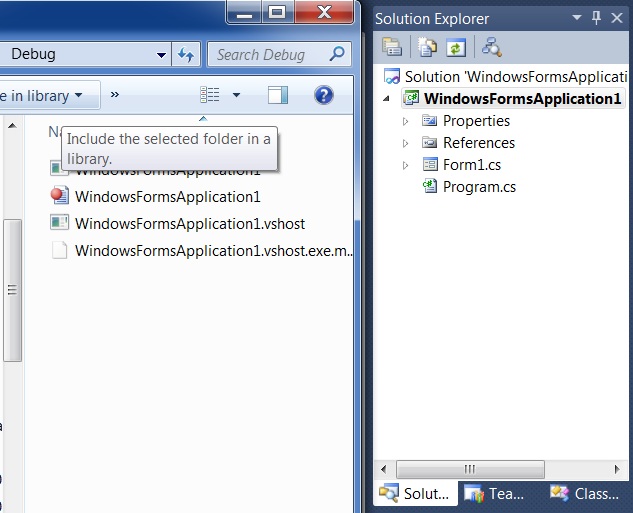
Task: Click the Properties toolbar icon in Solution Explorer
Action: (x=392, y=47)
